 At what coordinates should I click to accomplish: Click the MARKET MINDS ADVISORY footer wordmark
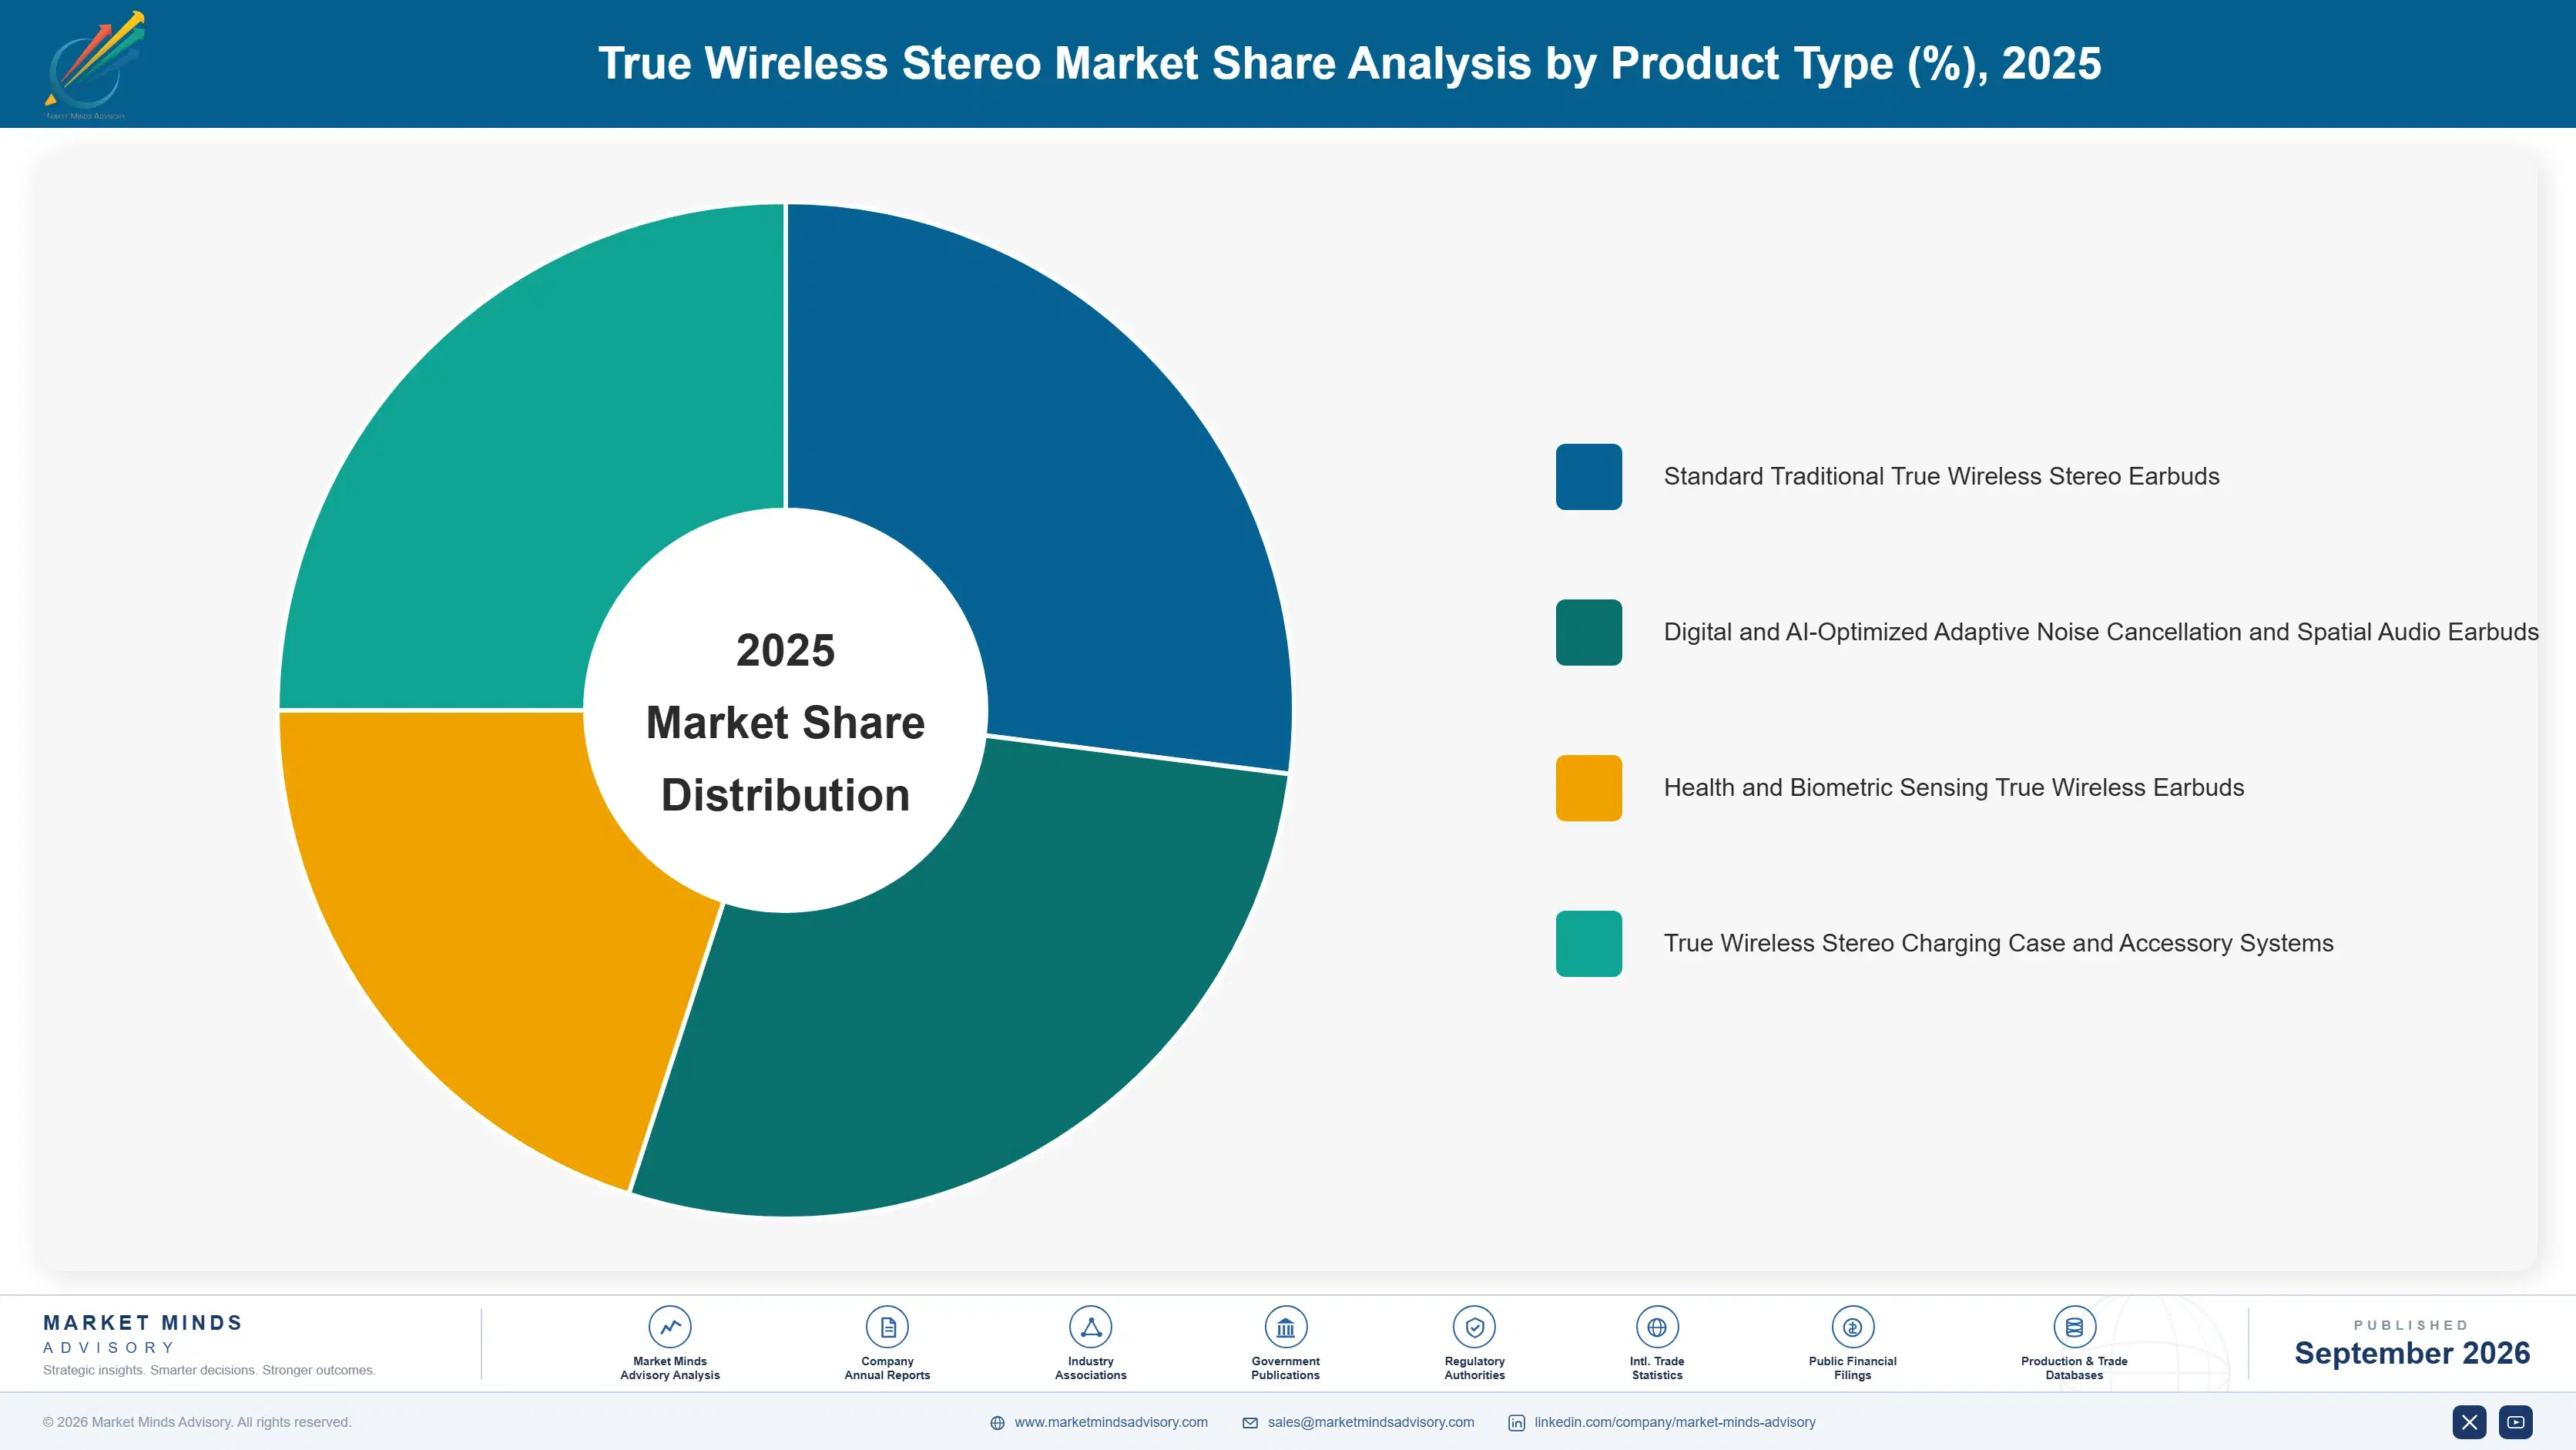pos(143,1334)
